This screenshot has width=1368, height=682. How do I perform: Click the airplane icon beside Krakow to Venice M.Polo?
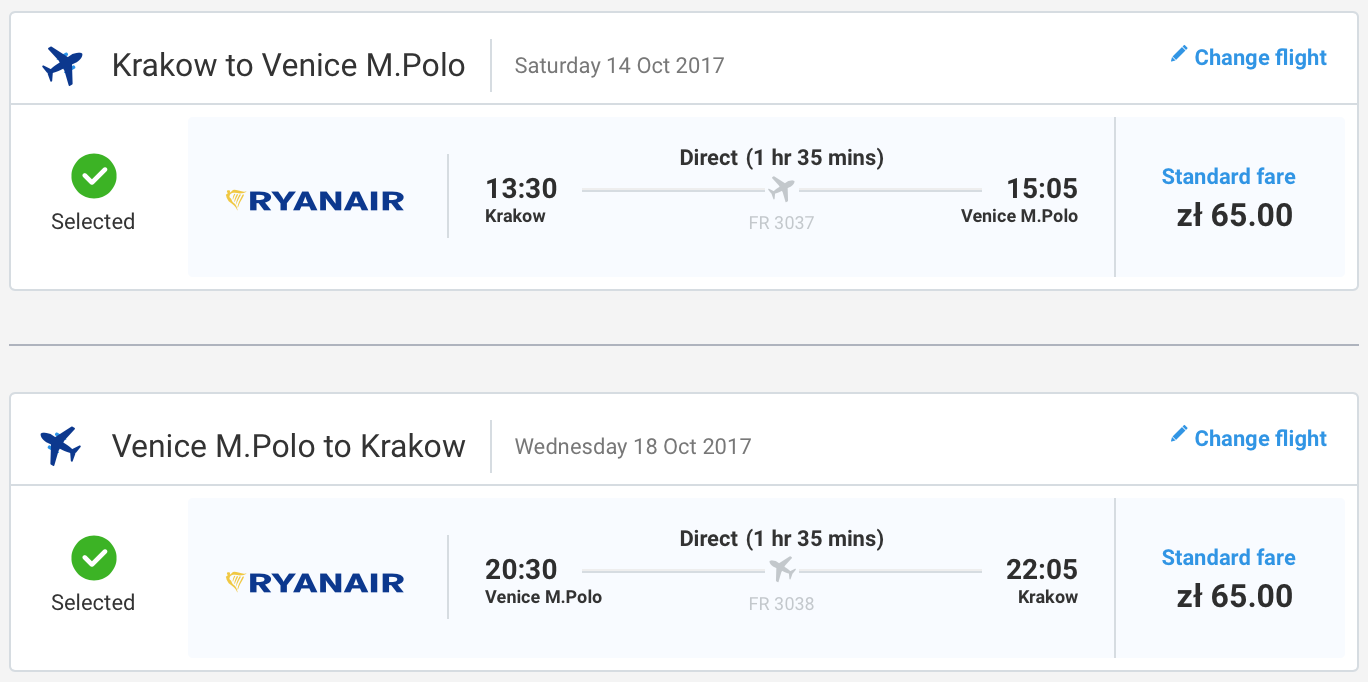[x=62, y=66]
